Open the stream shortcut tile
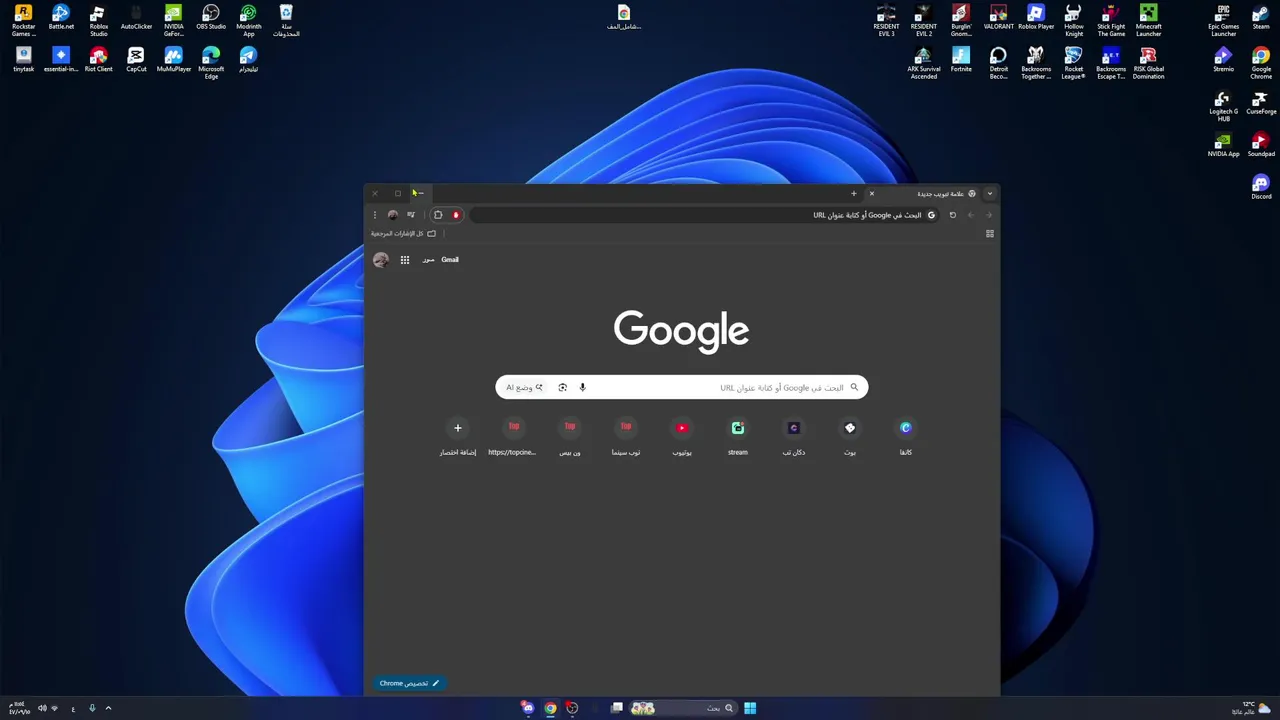 click(x=738, y=436)
